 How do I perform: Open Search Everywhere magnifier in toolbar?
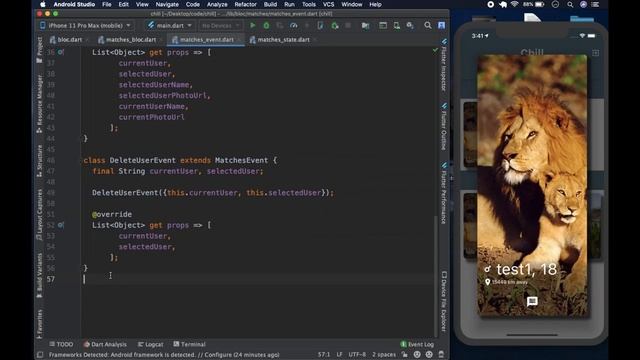427,25
